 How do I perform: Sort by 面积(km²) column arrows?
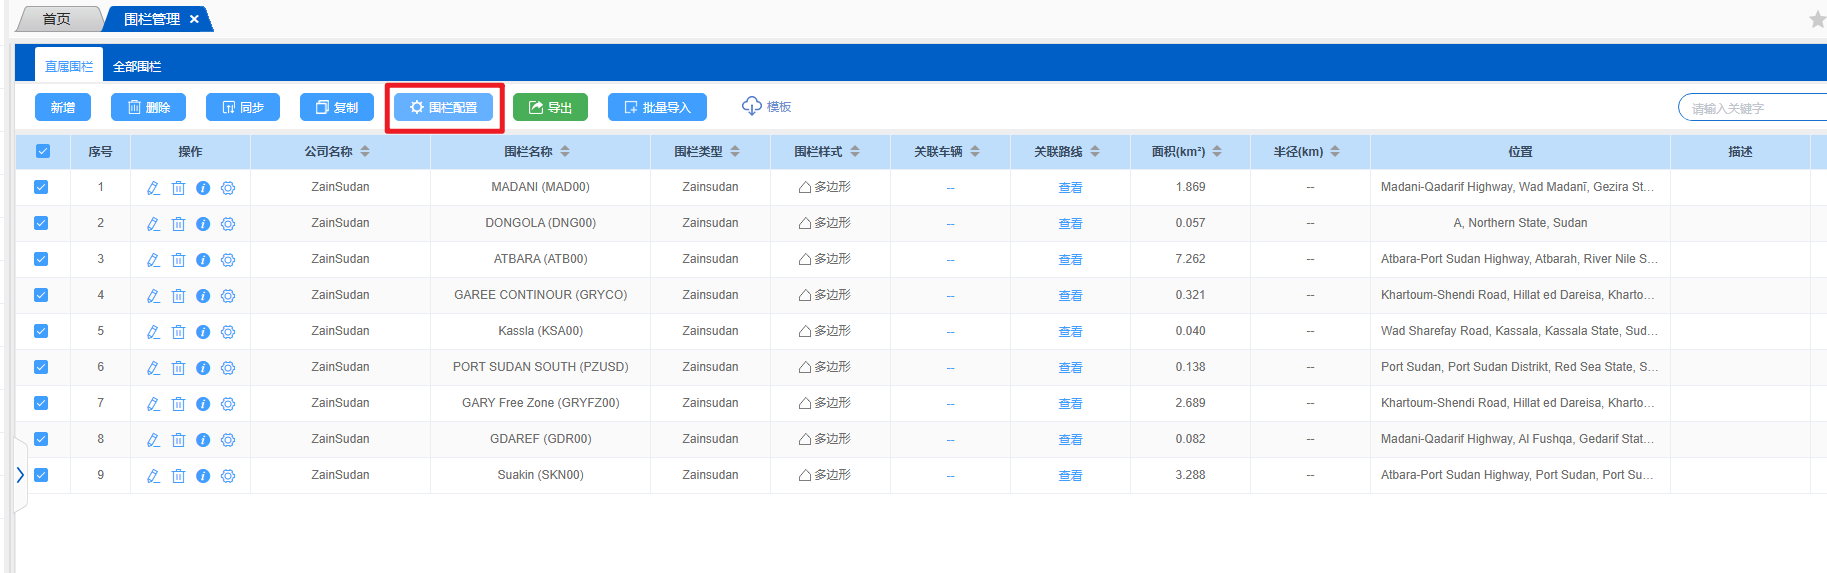coord(1217,152)
